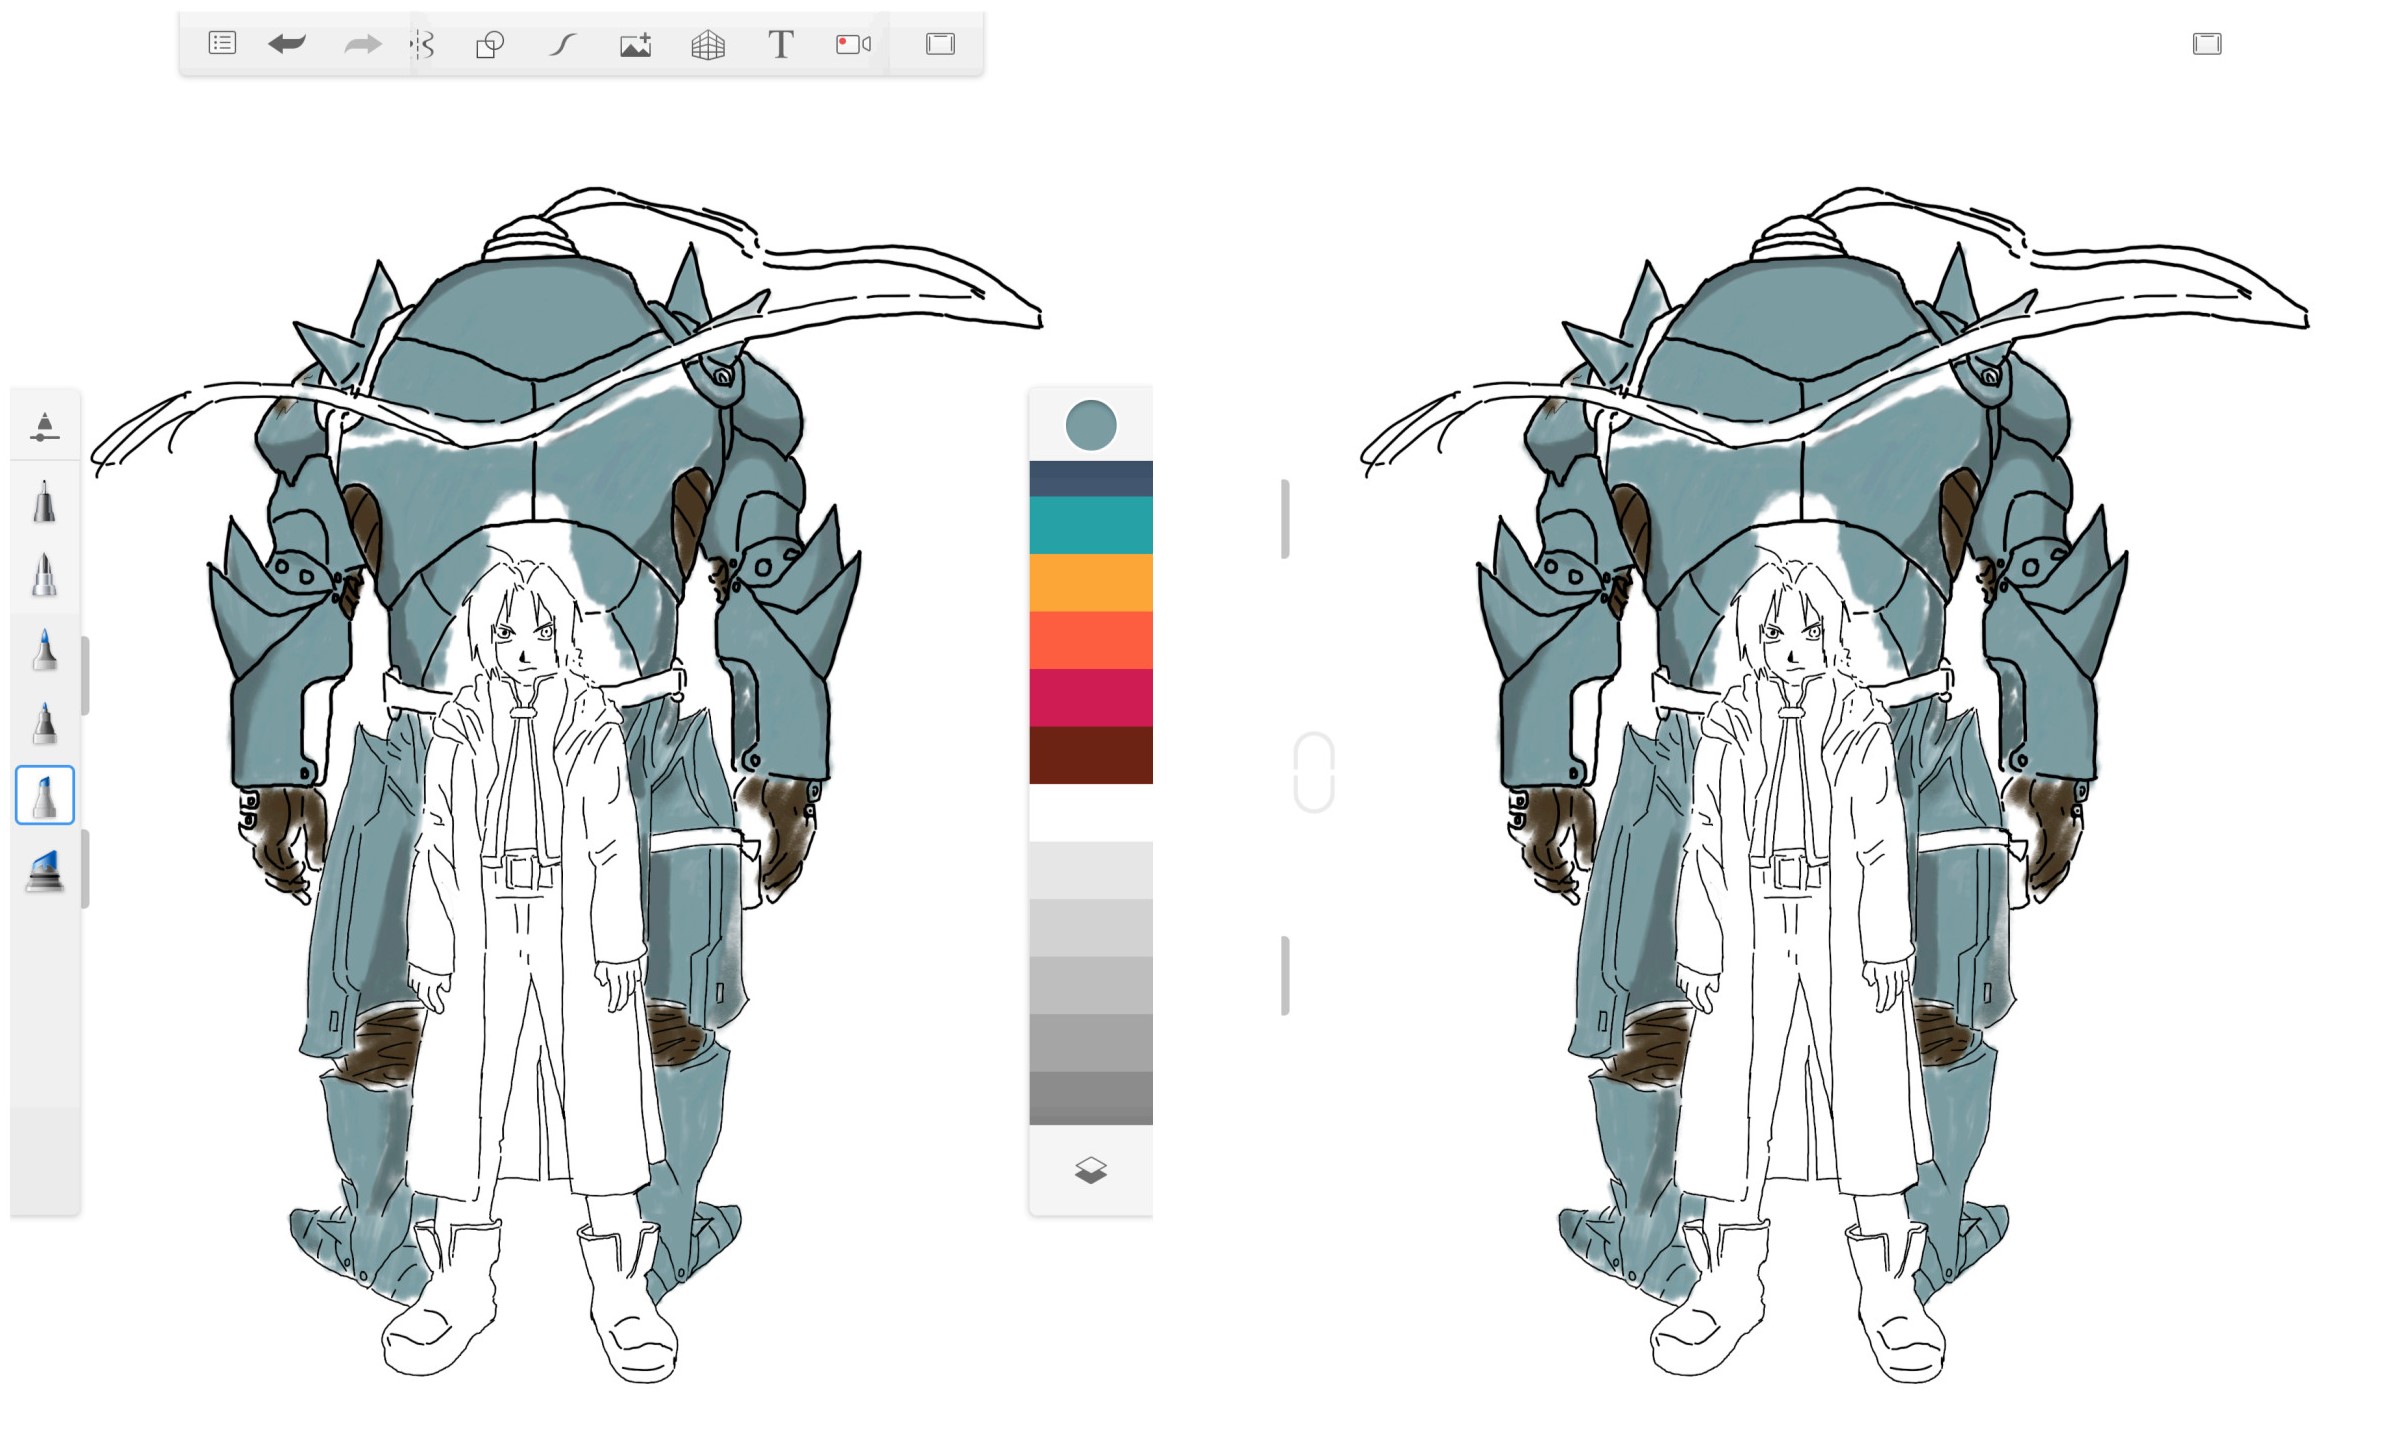
Task: Pick the red-orange swatch
Action: [1091, 640]
